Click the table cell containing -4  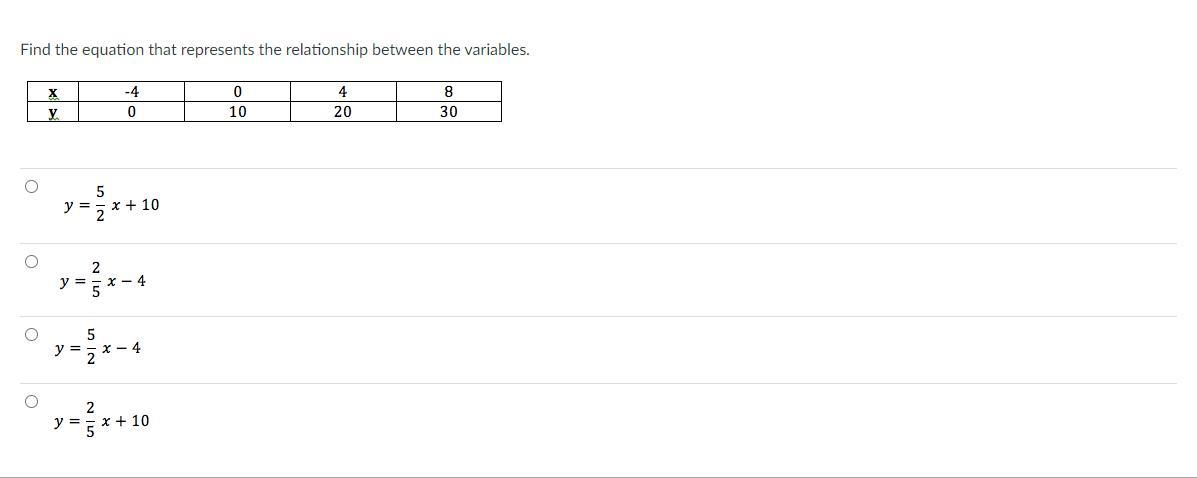(x=131, y=92)
